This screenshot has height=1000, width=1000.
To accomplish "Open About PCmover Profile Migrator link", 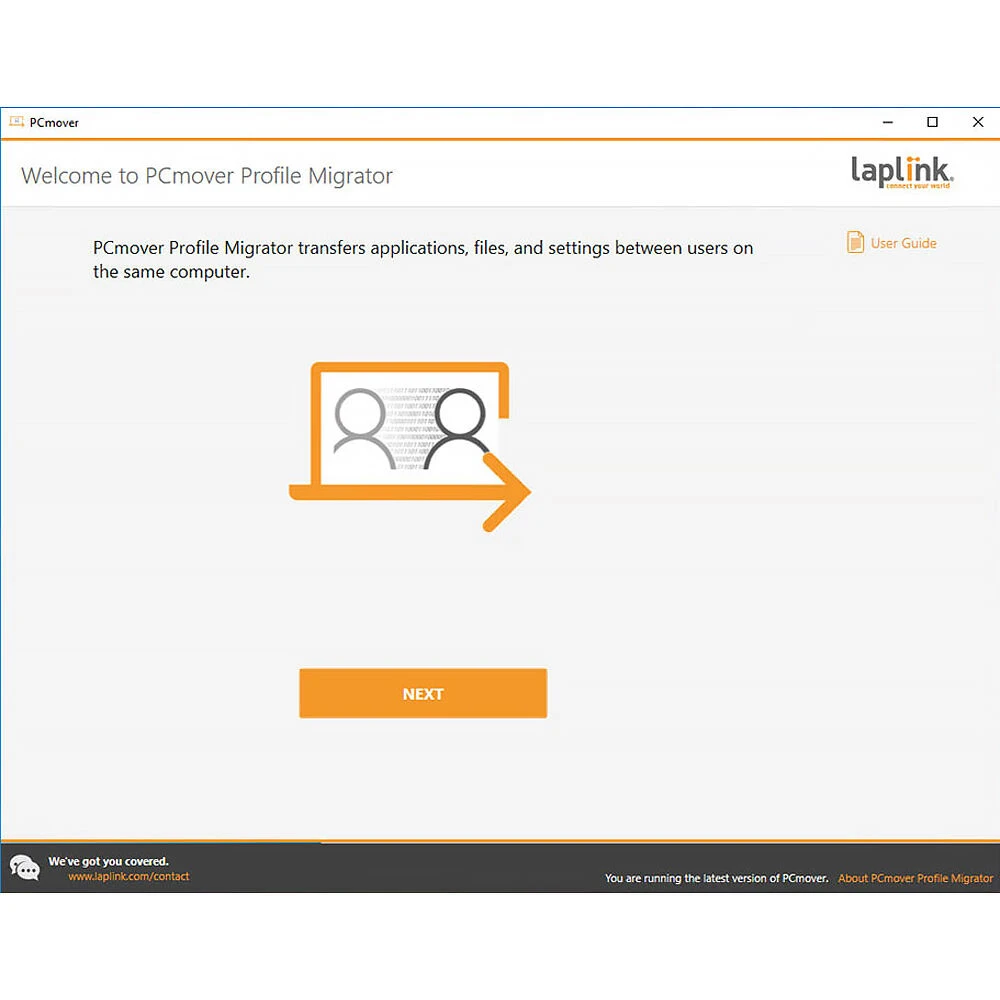I will coord(915,878).
